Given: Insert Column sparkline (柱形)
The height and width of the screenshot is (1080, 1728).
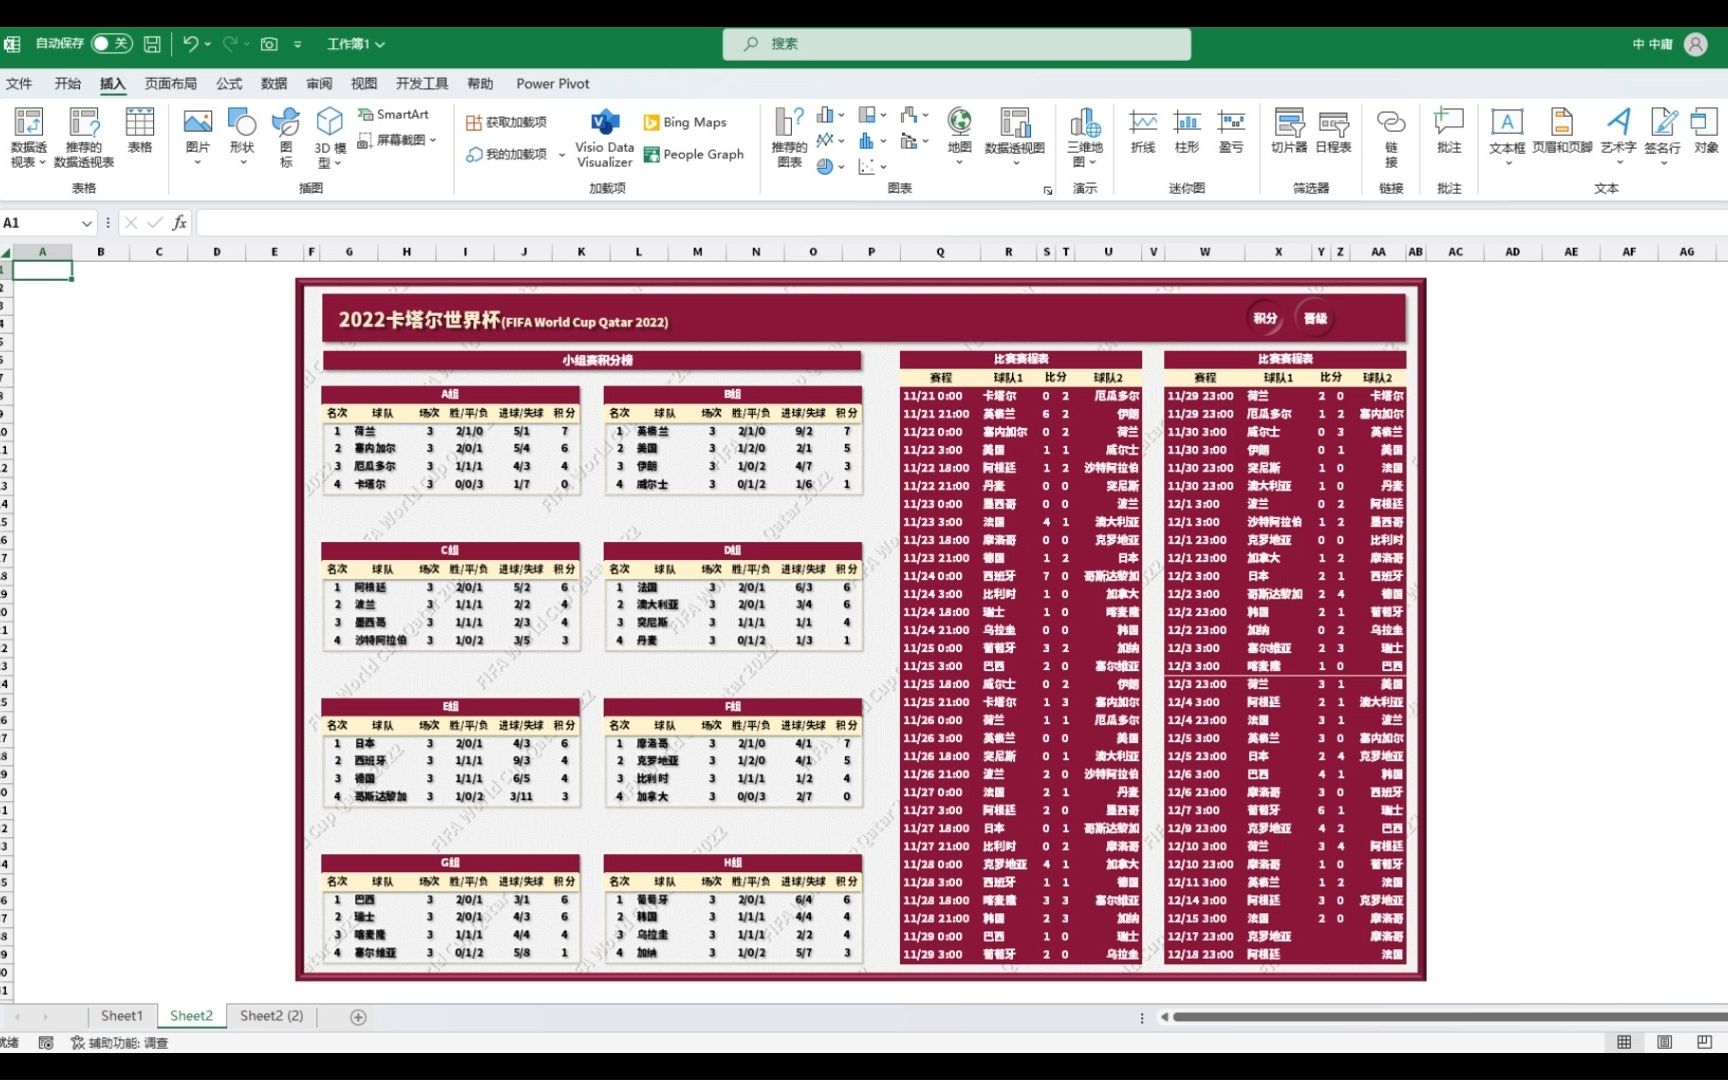Looking at the screenshot, I should coord(1187,131).
